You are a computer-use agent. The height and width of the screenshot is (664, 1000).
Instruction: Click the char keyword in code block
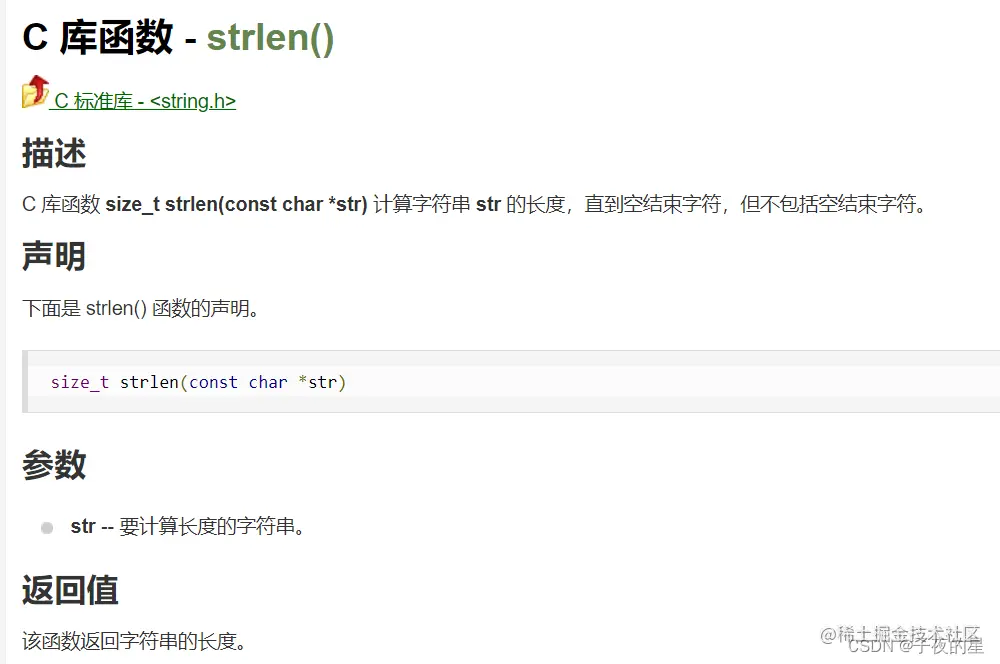[268, 382]
